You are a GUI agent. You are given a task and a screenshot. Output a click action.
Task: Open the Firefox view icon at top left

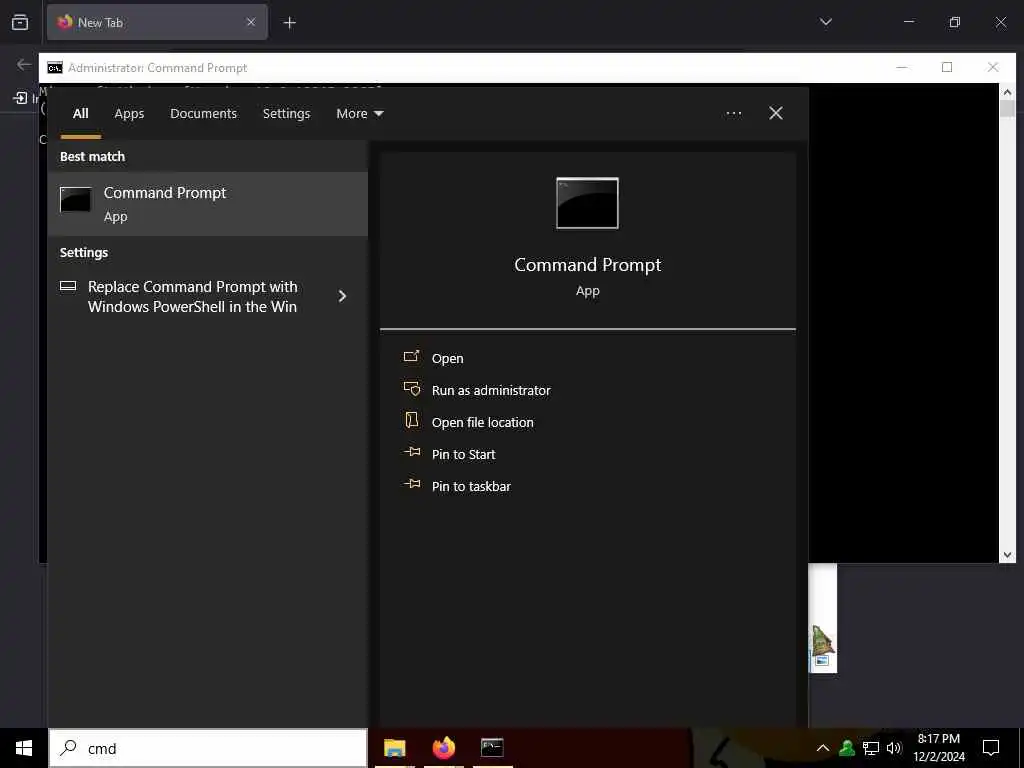click(20, 22)
